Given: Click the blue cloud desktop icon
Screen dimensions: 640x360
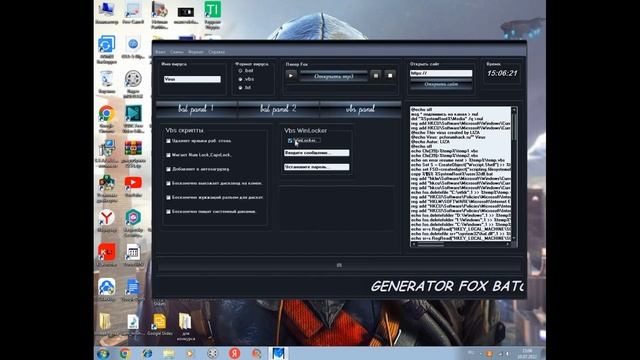Looking at the screenshot, I should (x=107, y=290).
